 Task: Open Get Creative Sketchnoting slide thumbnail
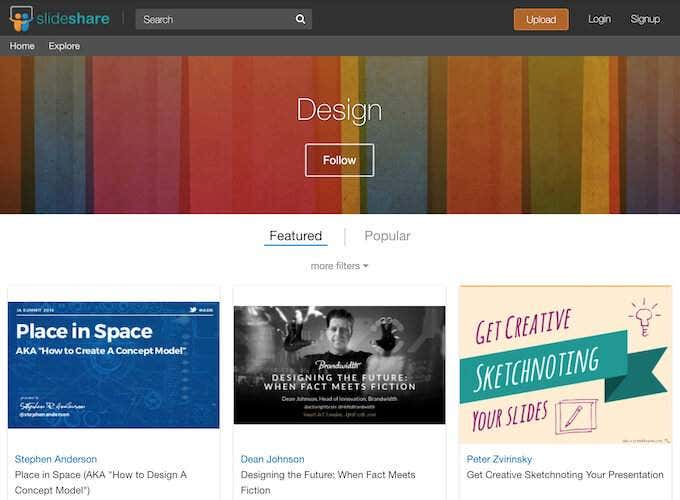pyautogui.click(x=565, y=364)
